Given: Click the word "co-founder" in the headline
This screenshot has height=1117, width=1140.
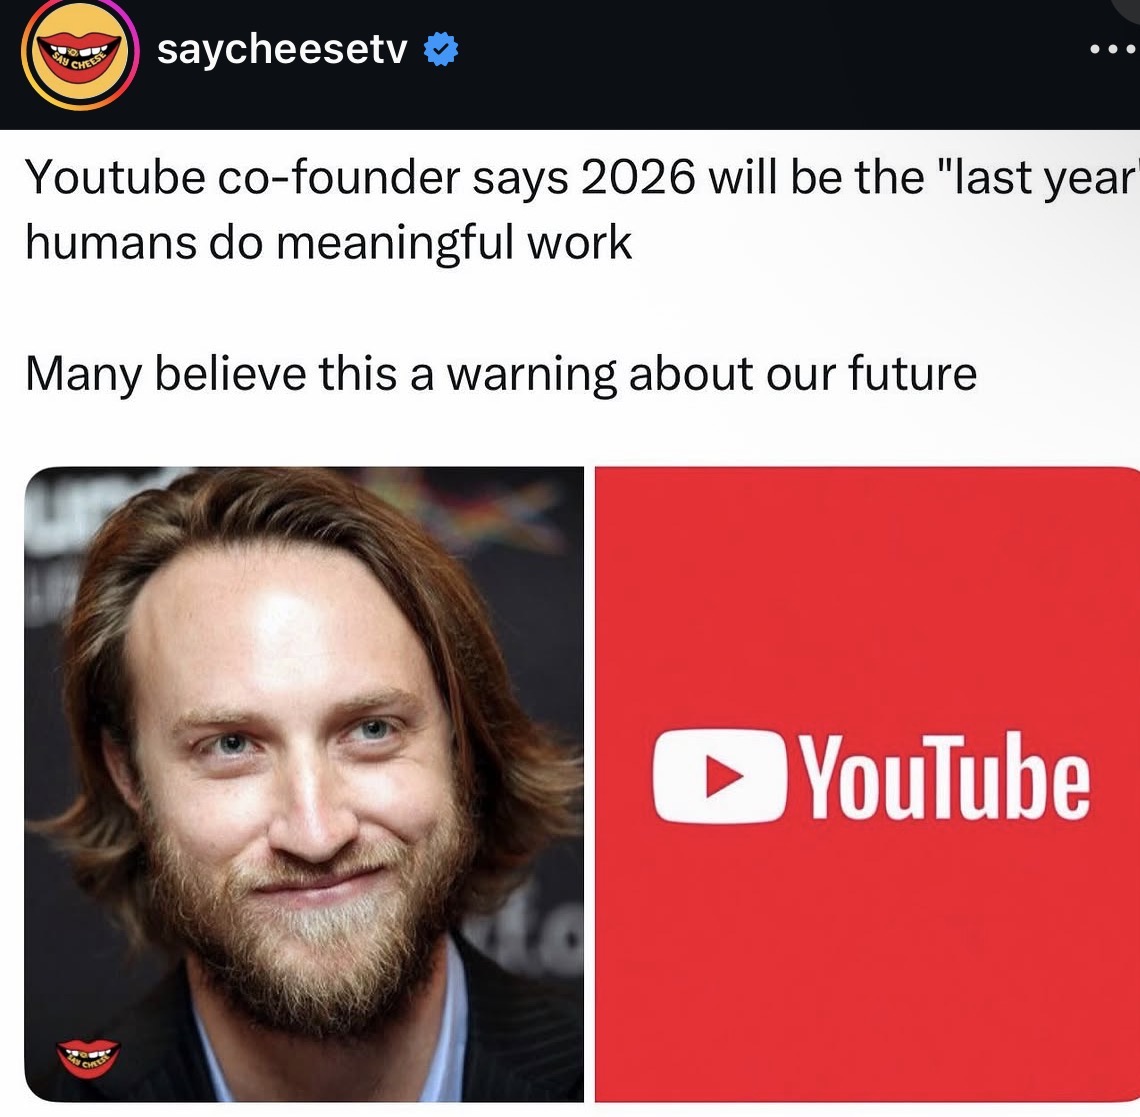Looking at the screenshot, I should pyautogui.click(x=338, y=177).
